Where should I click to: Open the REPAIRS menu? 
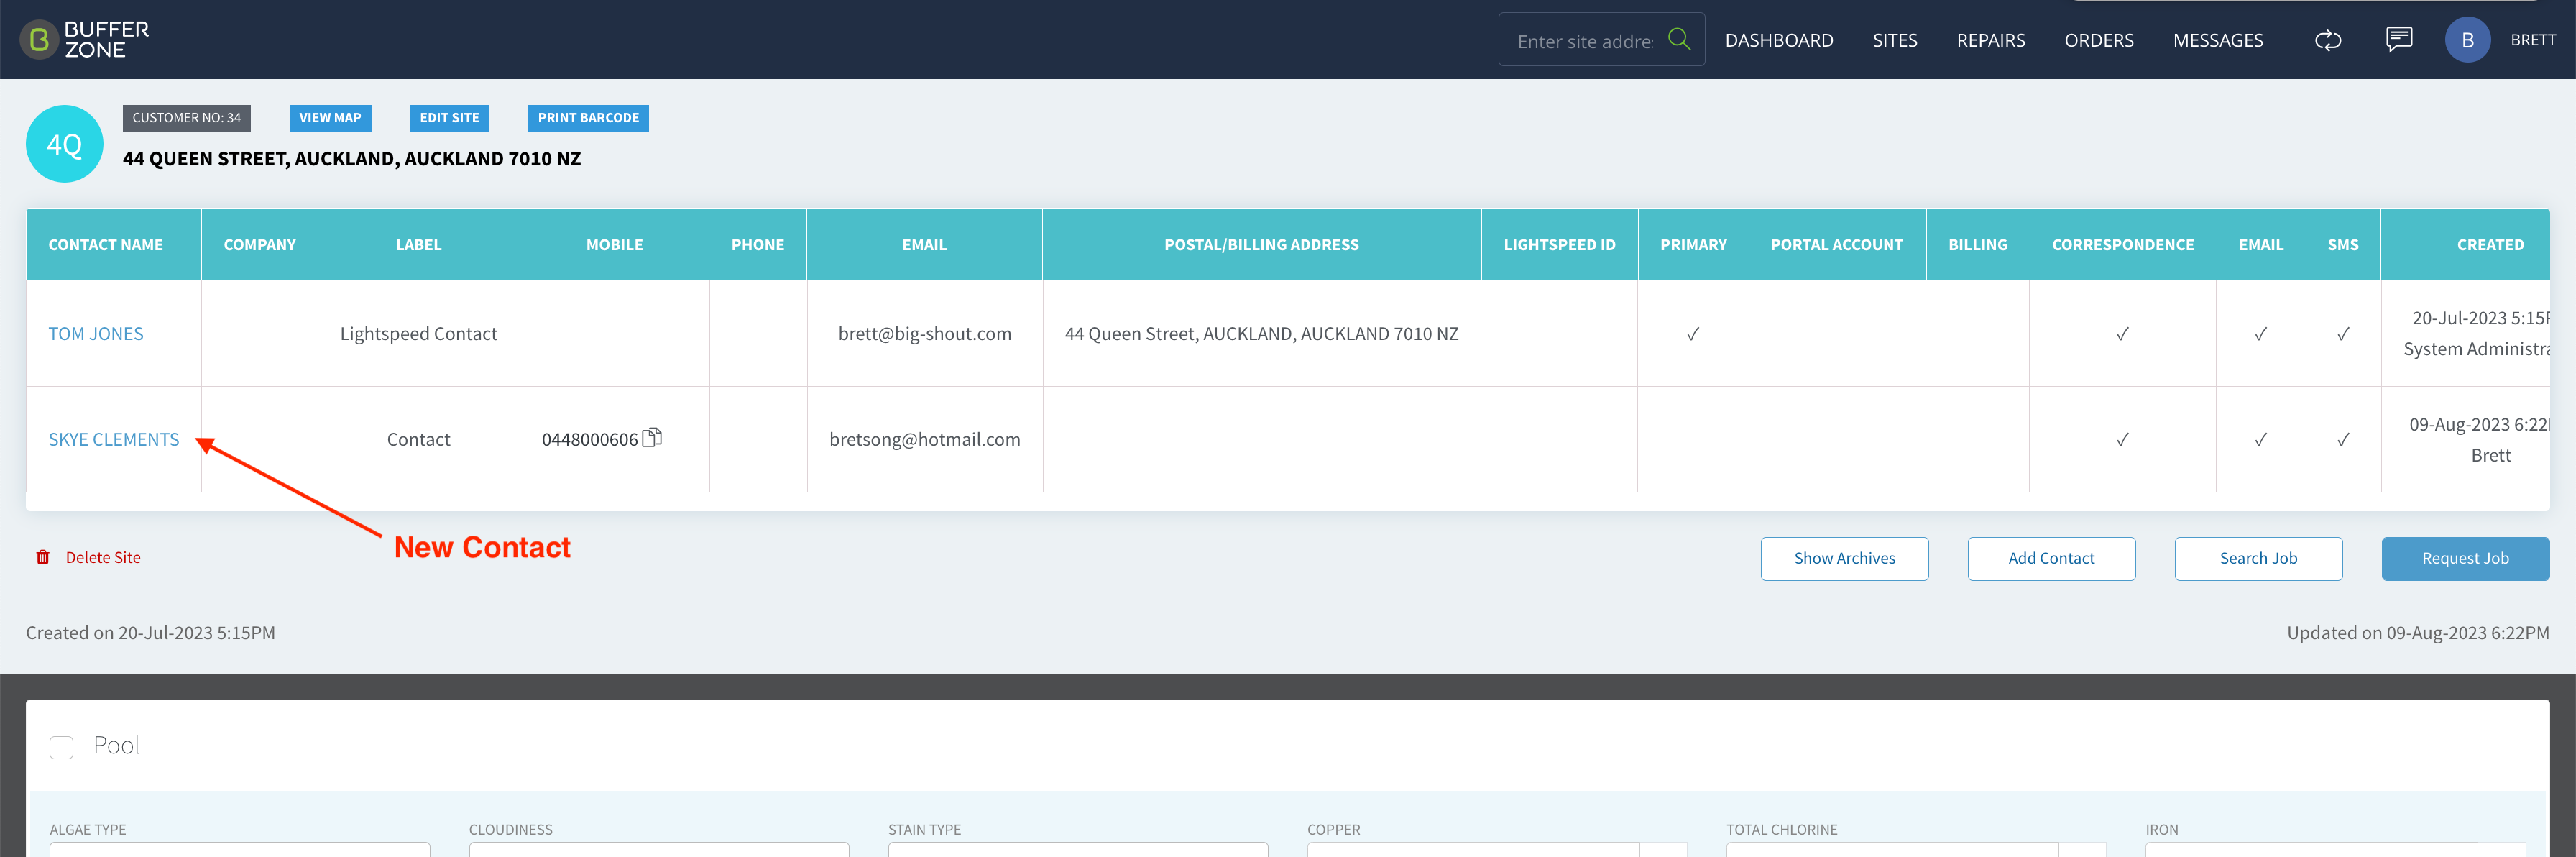coord(1990,40)
